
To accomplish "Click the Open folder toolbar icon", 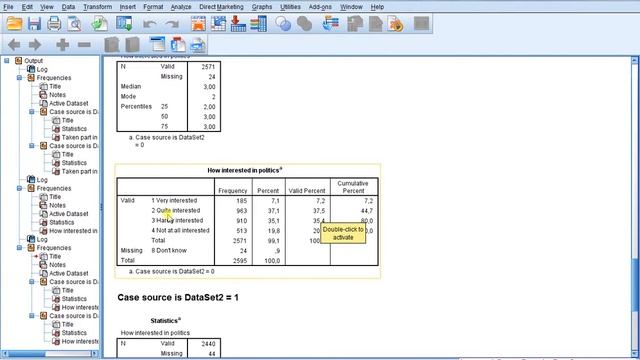I will (x=14, y=24).
